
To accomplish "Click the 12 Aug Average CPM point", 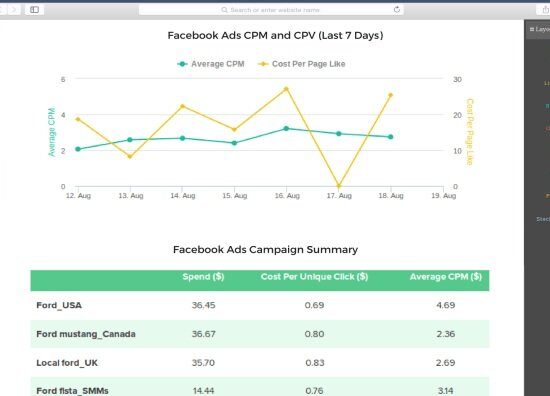I will coord(78,149).
